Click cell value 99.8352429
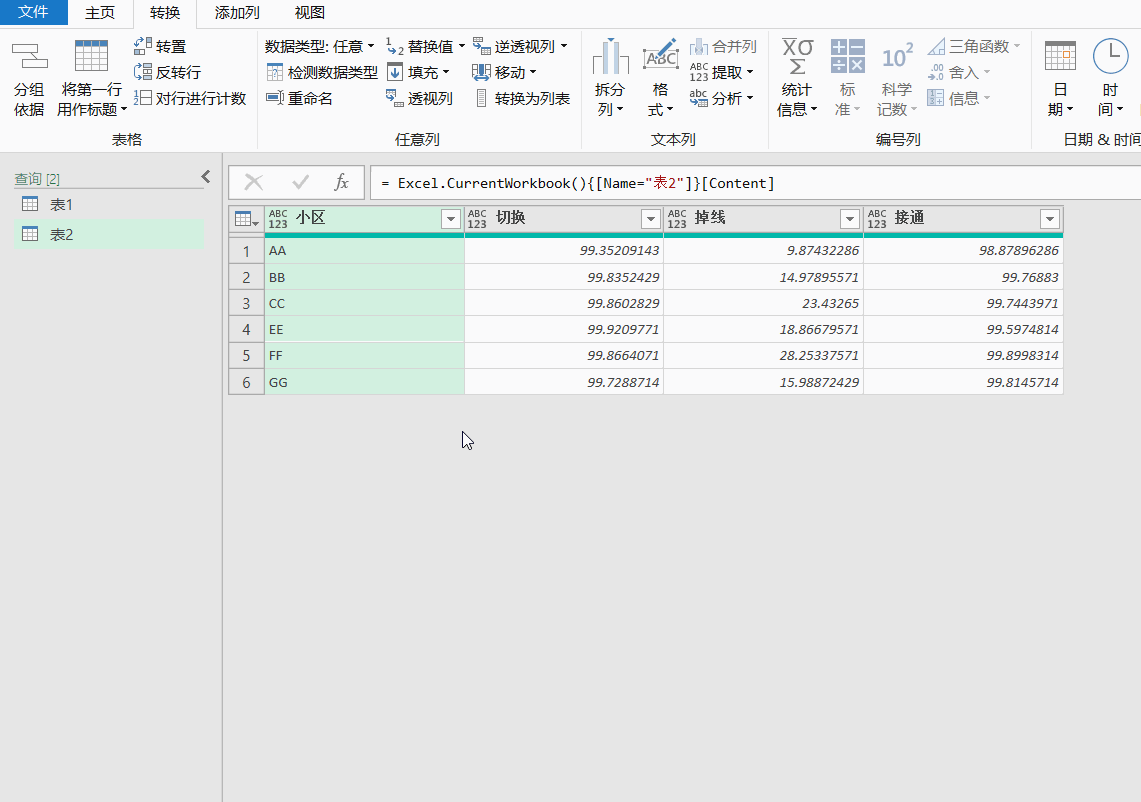Screen dimensions: 1141x802 click(564, 277)
